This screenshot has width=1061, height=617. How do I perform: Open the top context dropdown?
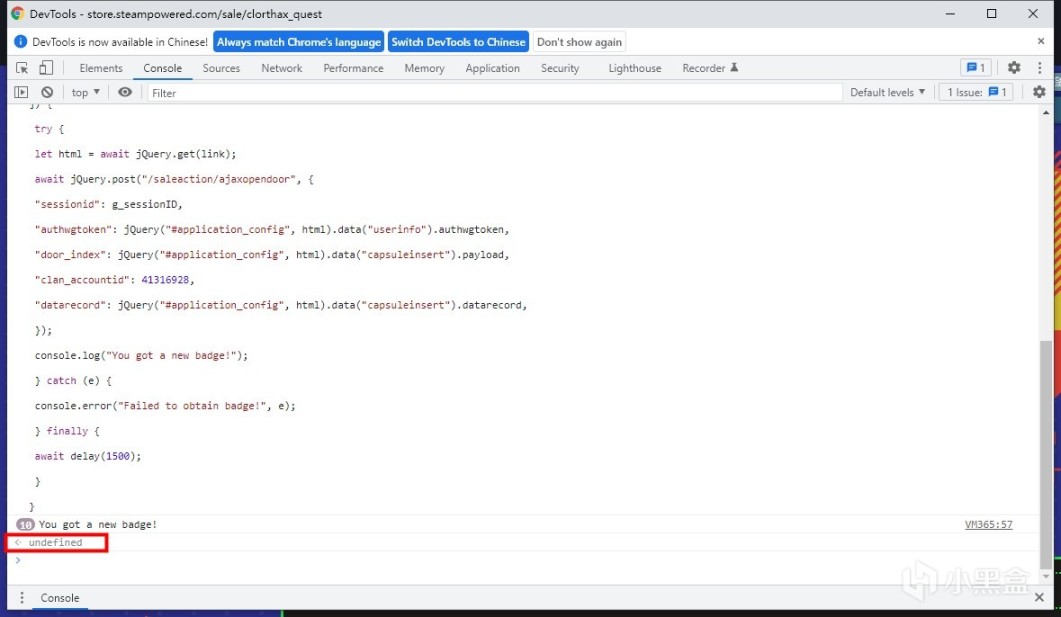tap(85, 93)
